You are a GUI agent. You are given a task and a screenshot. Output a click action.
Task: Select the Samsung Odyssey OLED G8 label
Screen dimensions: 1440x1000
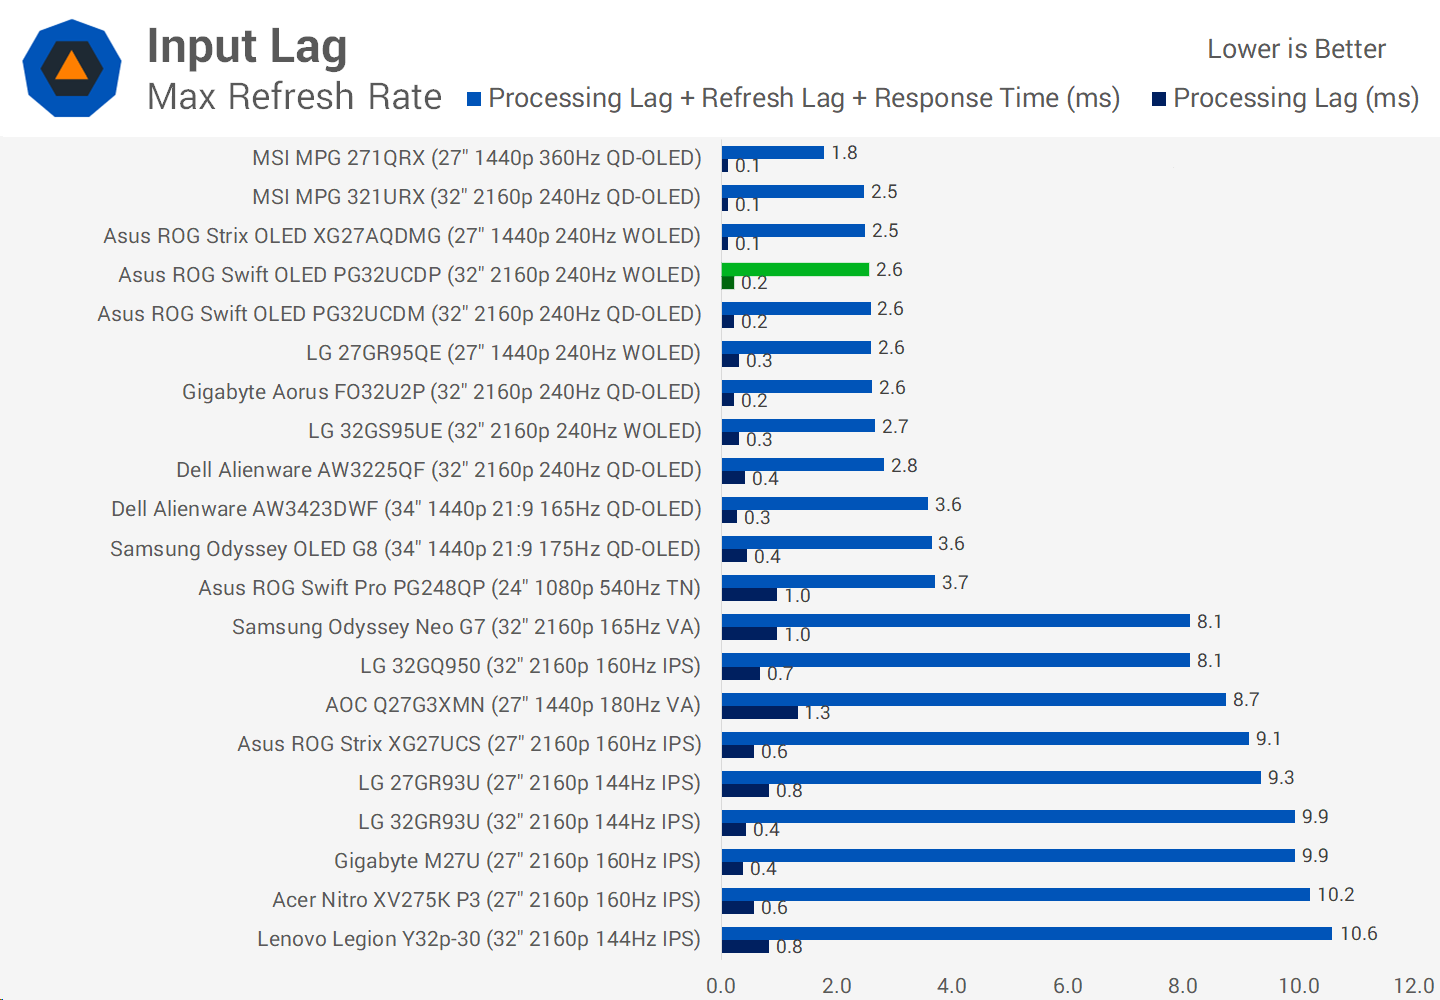point(405,549)
